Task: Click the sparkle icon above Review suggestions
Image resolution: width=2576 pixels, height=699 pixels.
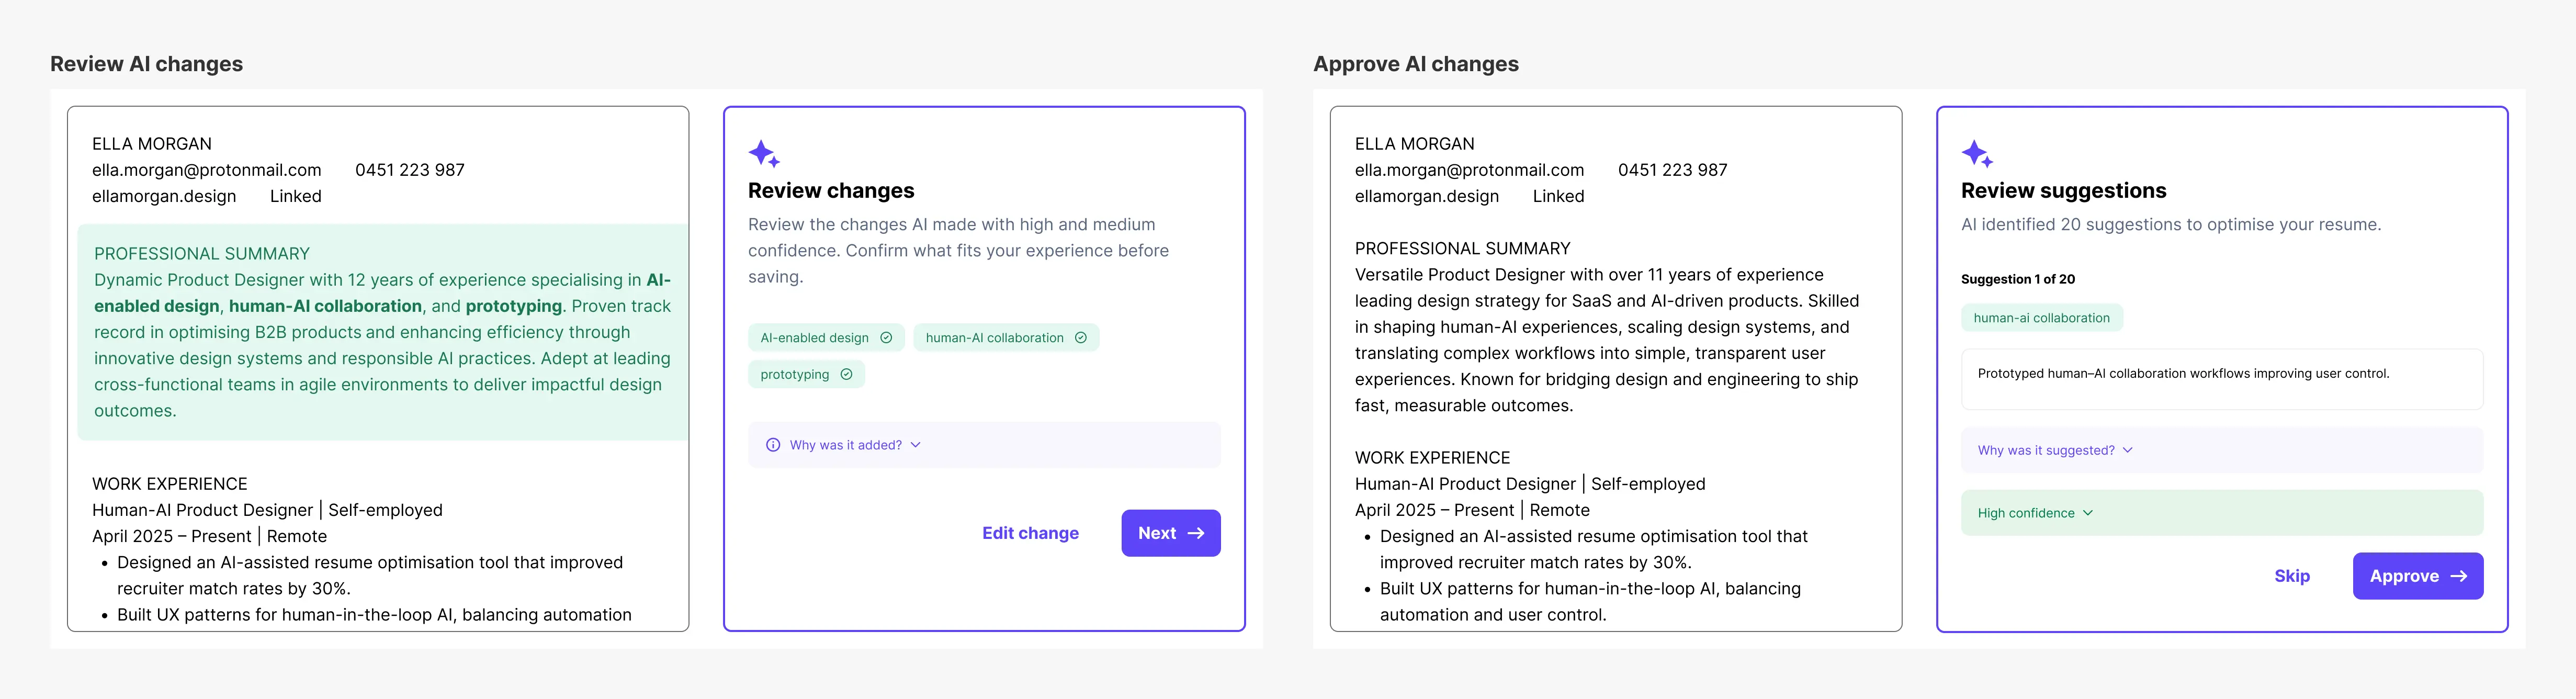Action: (1977, 154)
